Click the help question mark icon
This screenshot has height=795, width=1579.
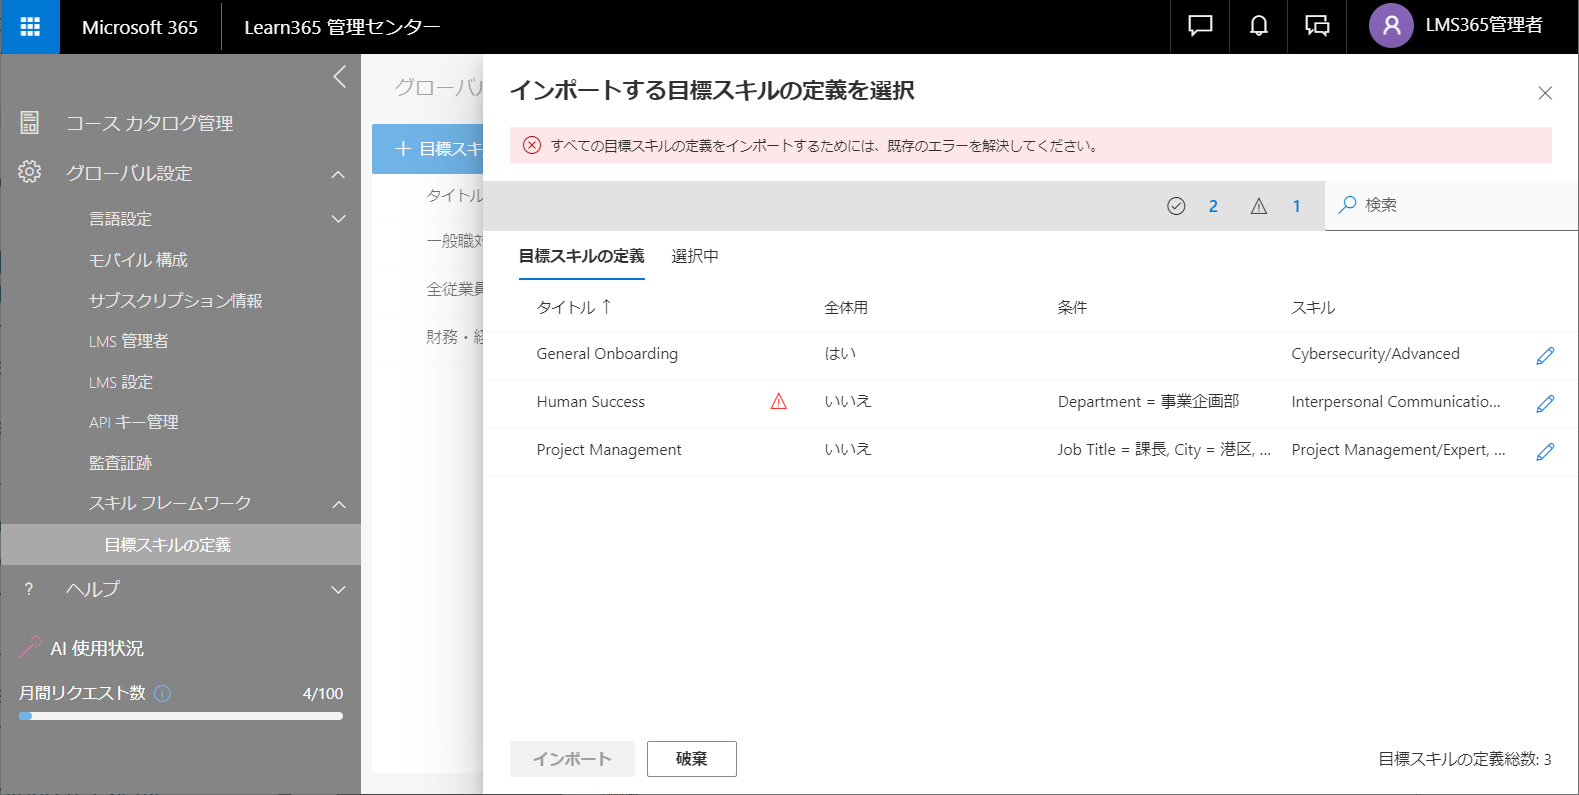[x=29, y=589]
